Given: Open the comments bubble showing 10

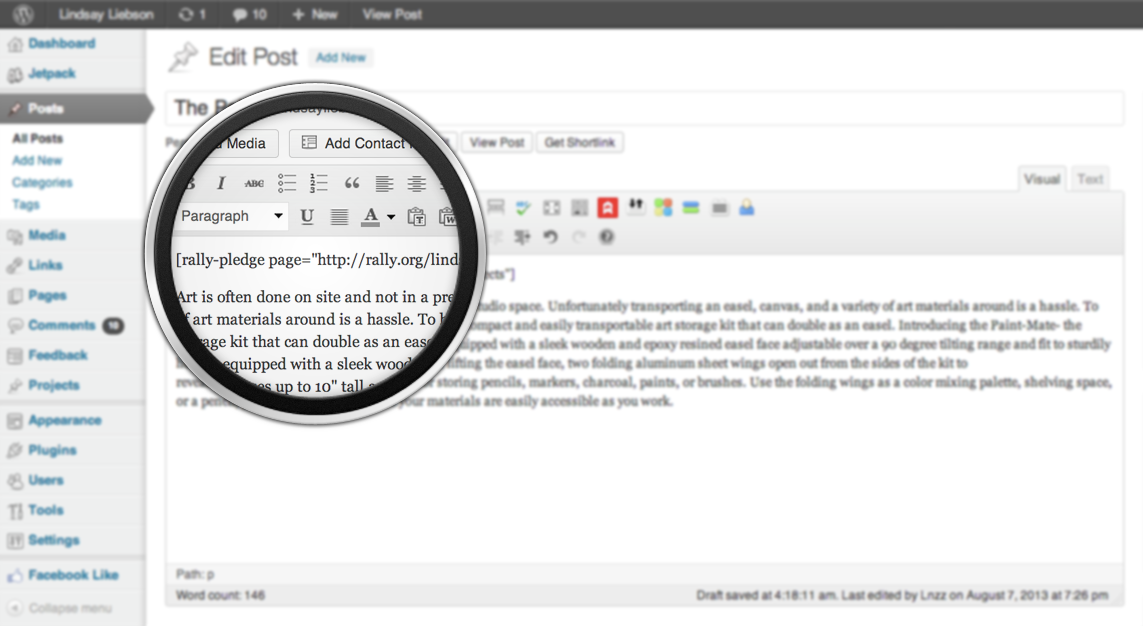Looking at the screenshot, I should click(249, 14).
